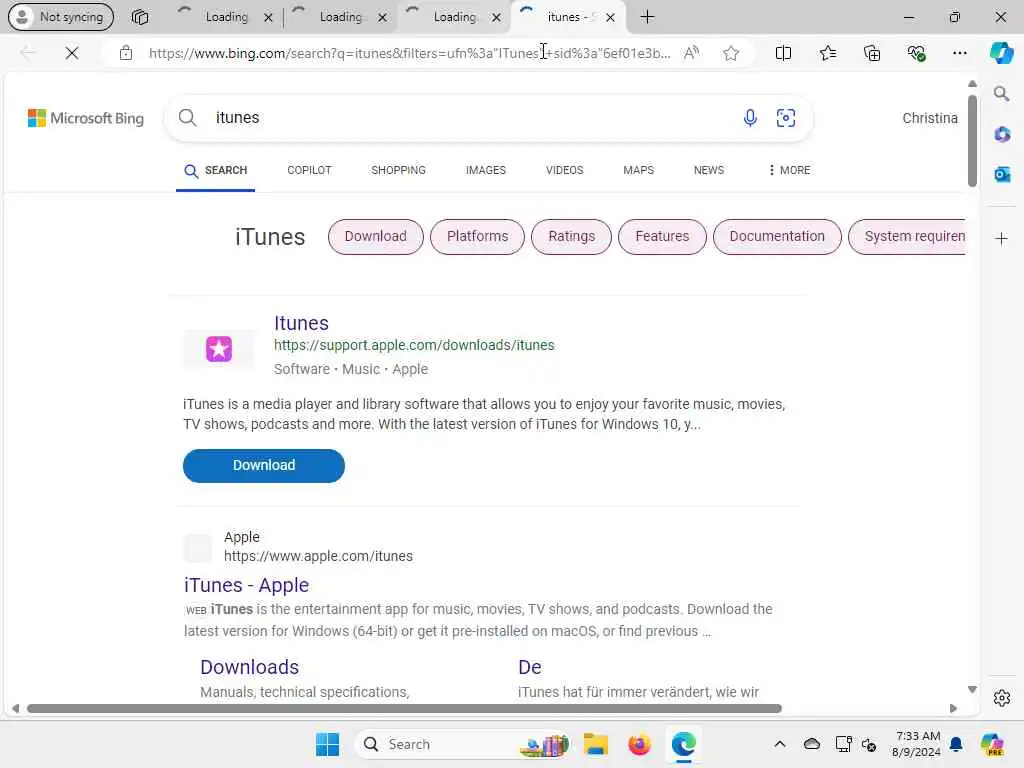The width and height of the screenshot is (1024, 768).
Task: Click the taskbar Search box
Action: click(463, 744)
